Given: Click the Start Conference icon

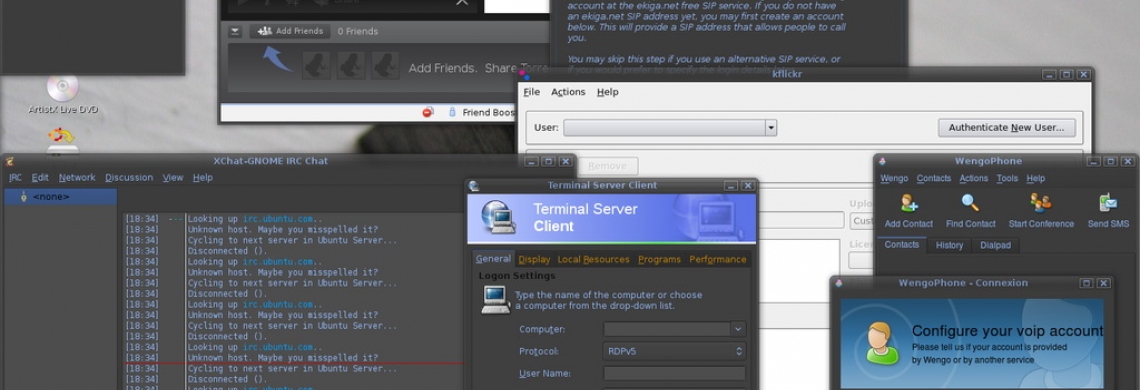Looking at the screenshot, I should click(x=1041, y=203).
